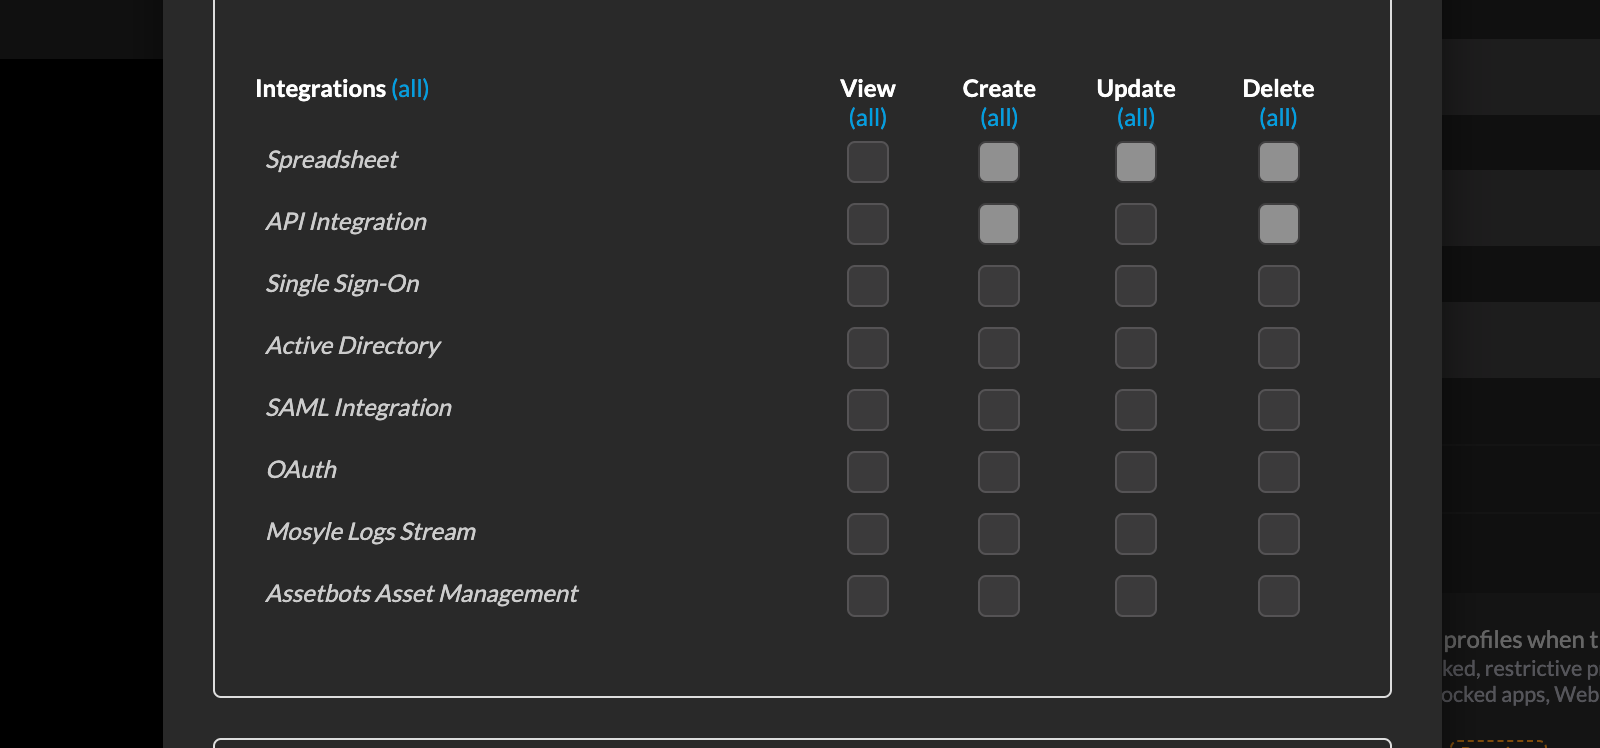The image size is (1600, 748).
Task: Check Delete for Active Directory
Action: click(1279, 348)
